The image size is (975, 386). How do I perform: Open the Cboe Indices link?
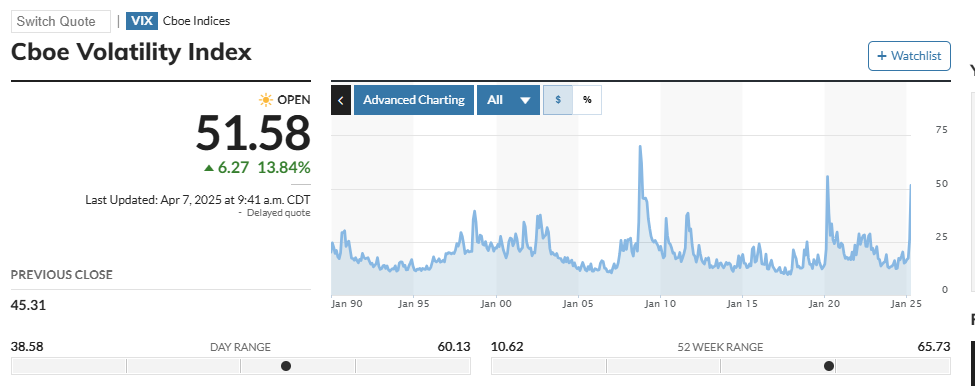pos(196,21)
